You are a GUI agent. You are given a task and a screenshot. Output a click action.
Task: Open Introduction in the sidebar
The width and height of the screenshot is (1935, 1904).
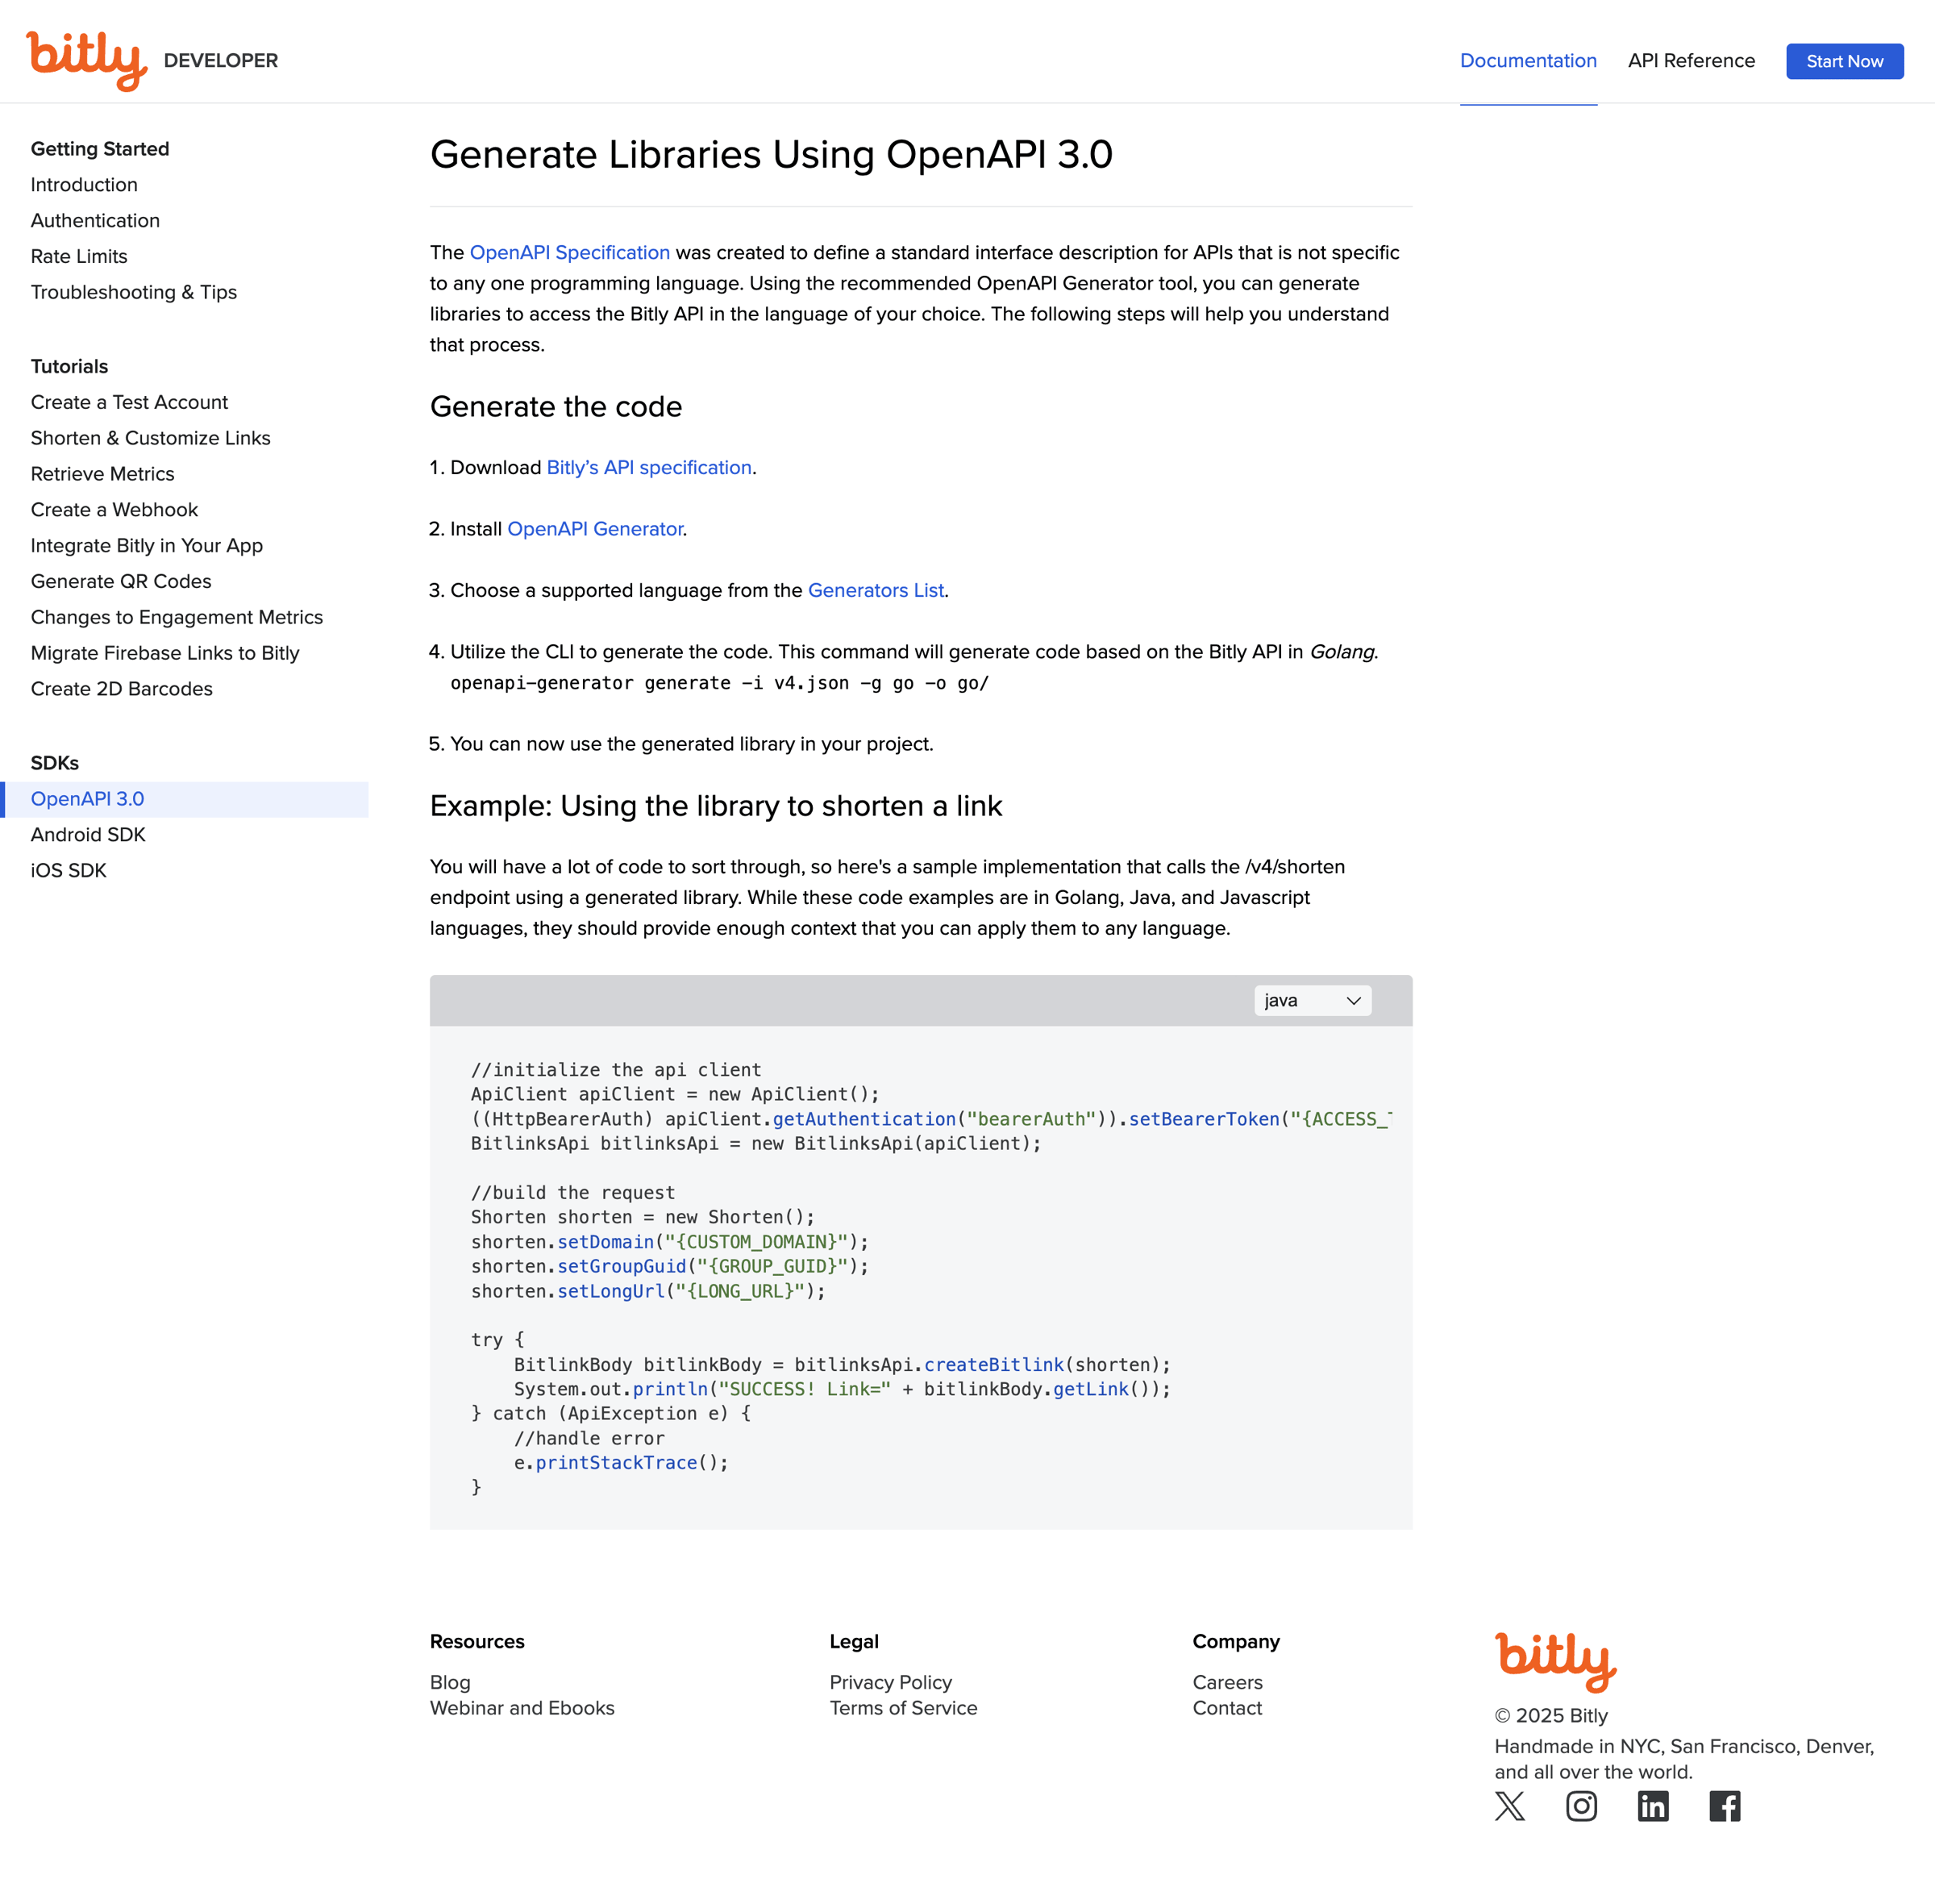(84, 185)
